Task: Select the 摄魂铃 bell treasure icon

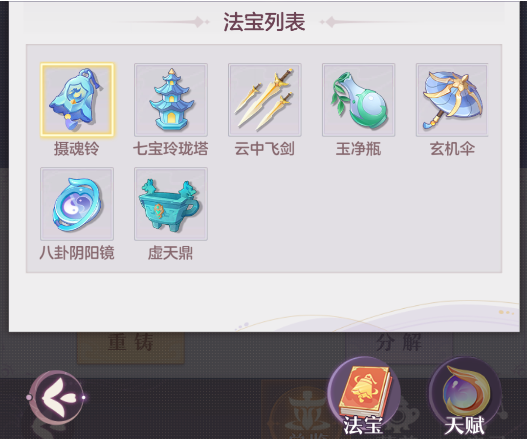Action: [77, 100]
